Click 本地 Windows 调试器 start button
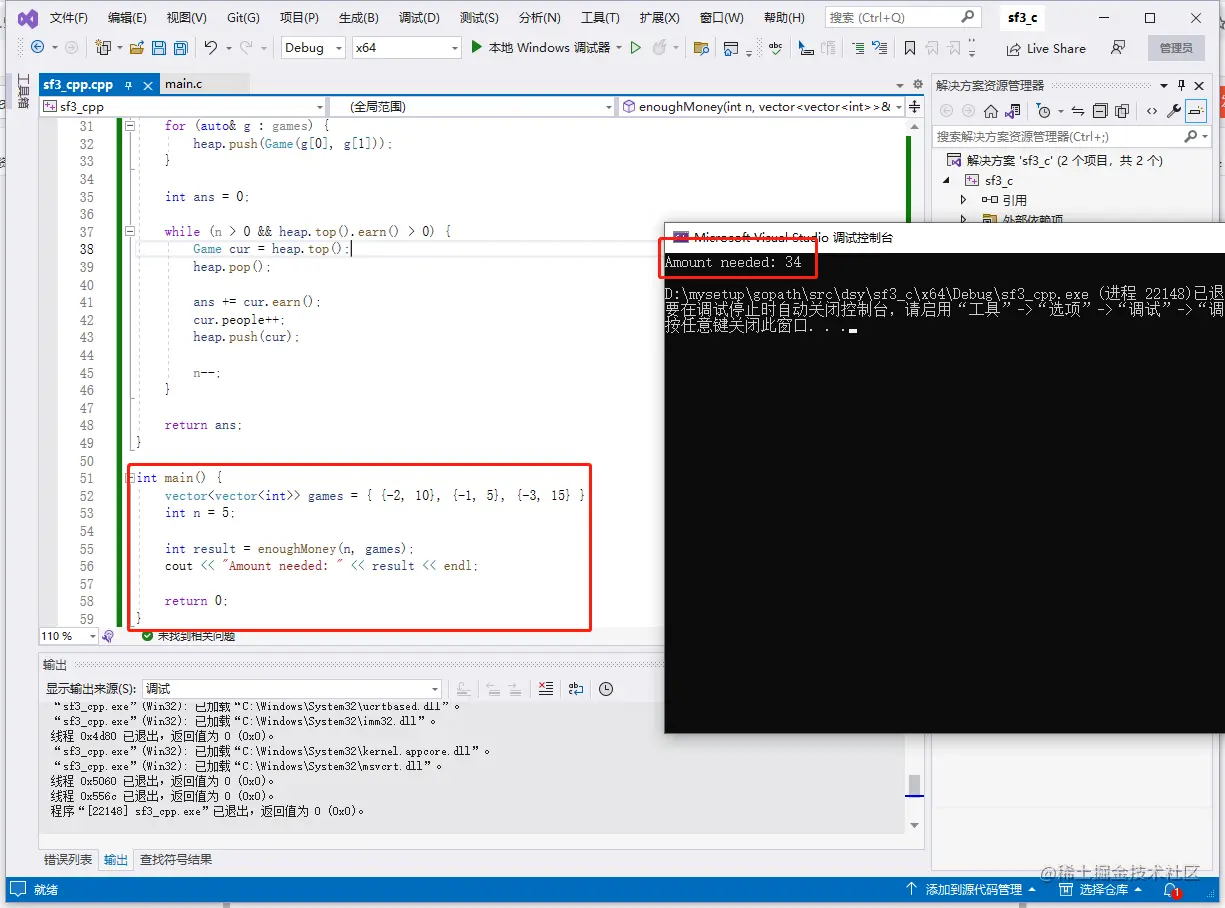Image resolution: width=1225 pixels, height=908 pixels. (540, 47)
